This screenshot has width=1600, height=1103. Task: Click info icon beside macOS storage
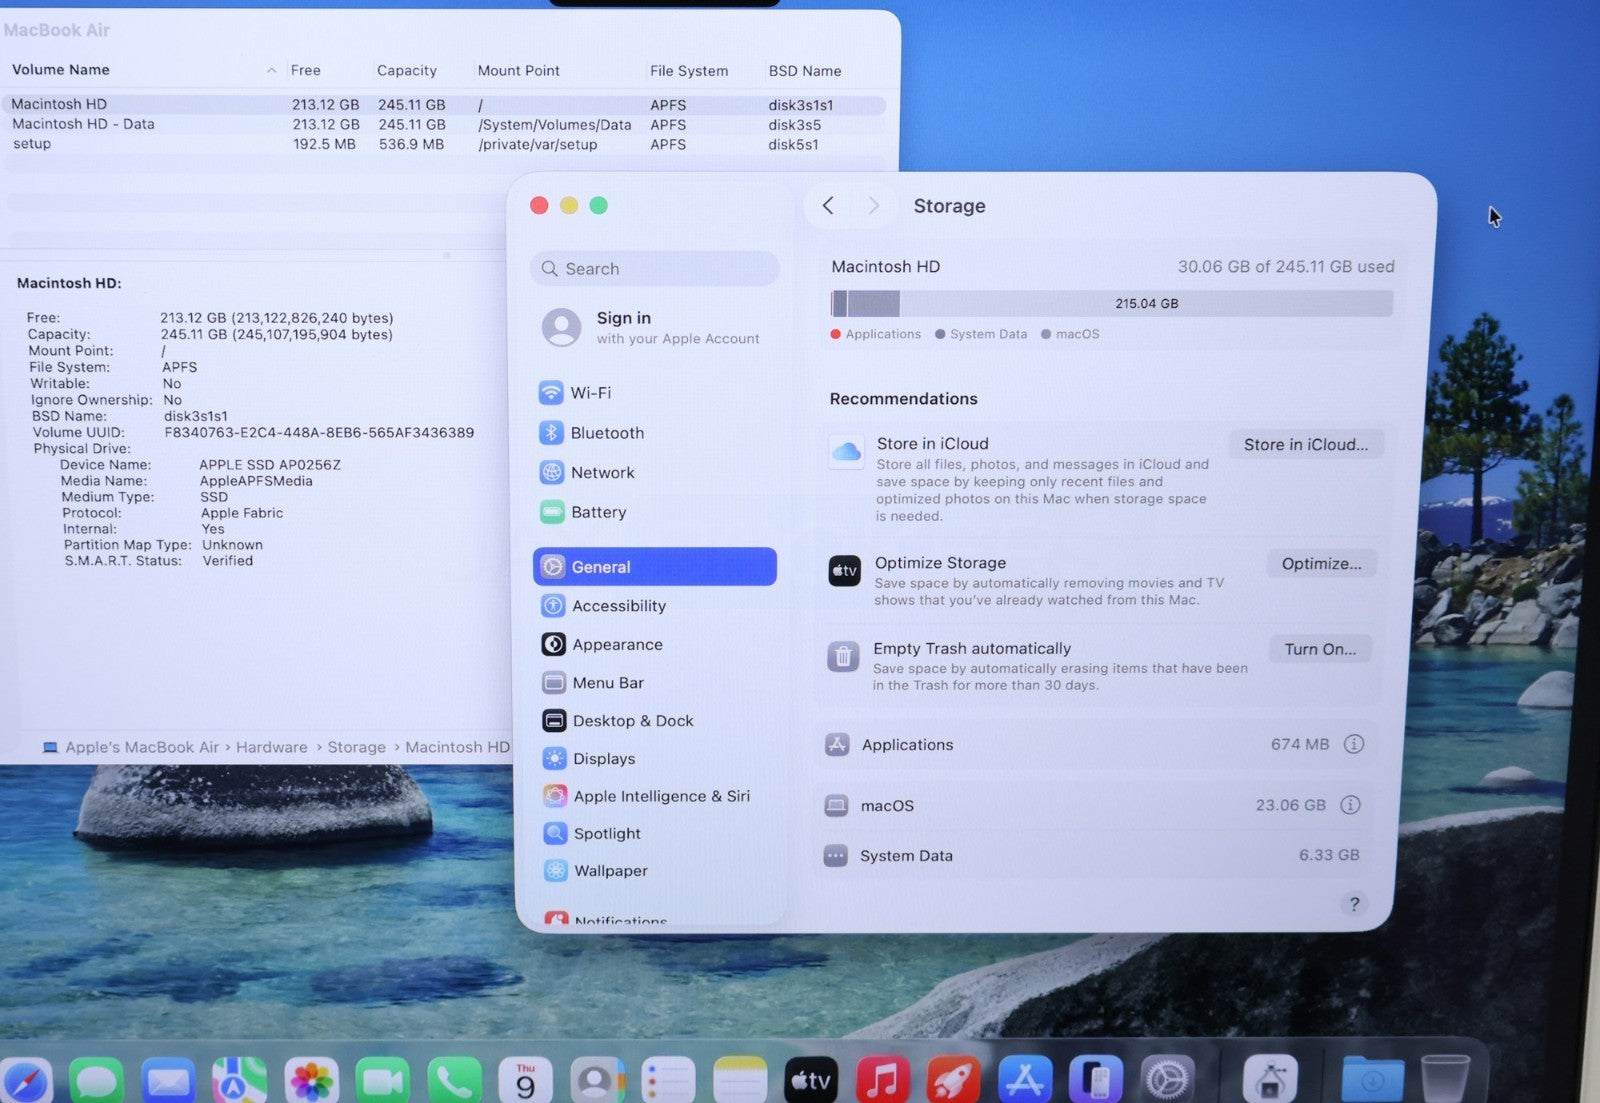pyautogui.click(x=1350, y=805)
